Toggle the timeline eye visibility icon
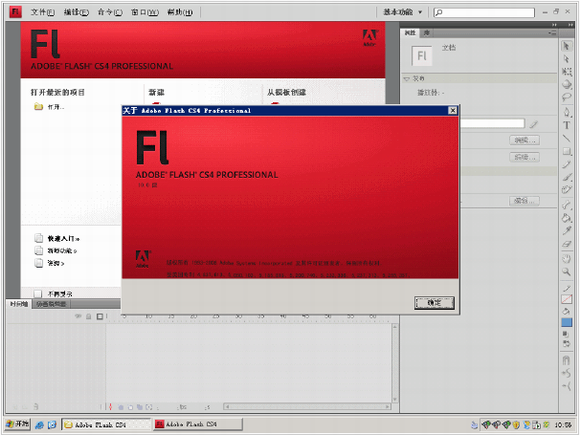 [x=78, y=316]
